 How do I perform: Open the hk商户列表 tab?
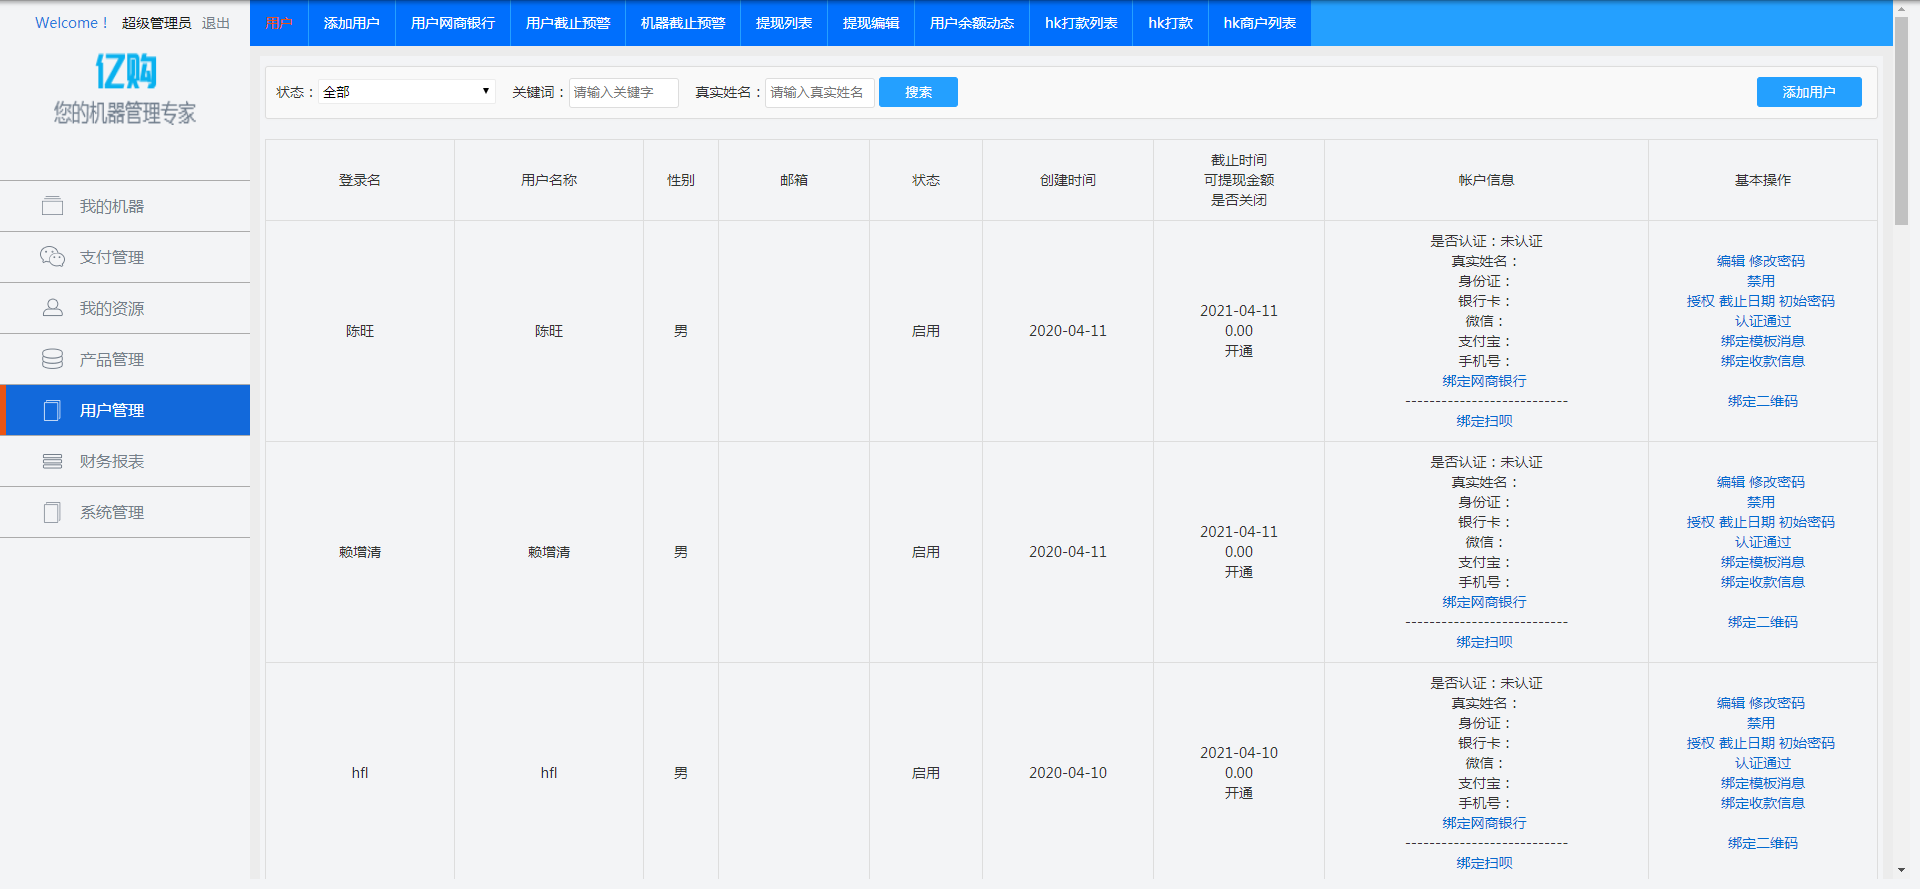pyautogui.click(x=1259, y=23)
